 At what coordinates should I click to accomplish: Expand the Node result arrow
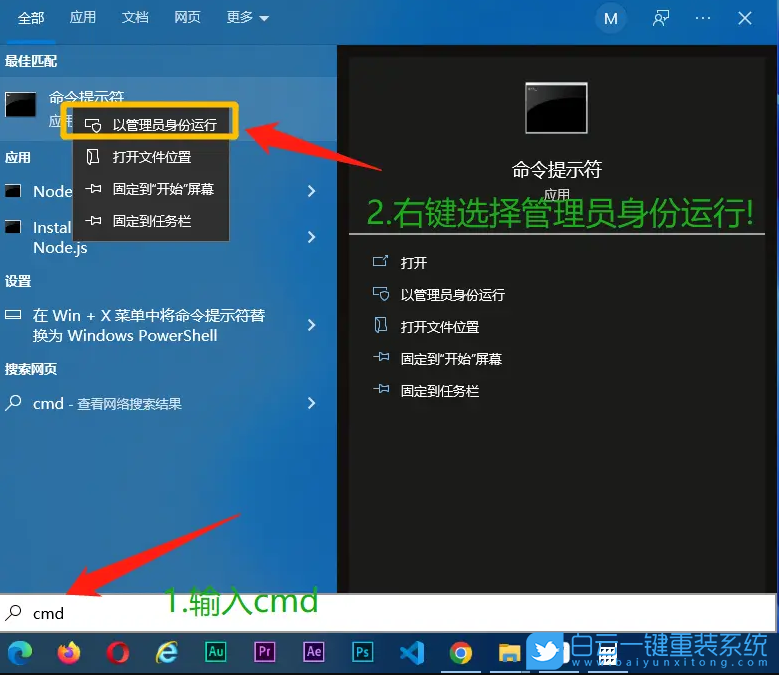point(312,191)
